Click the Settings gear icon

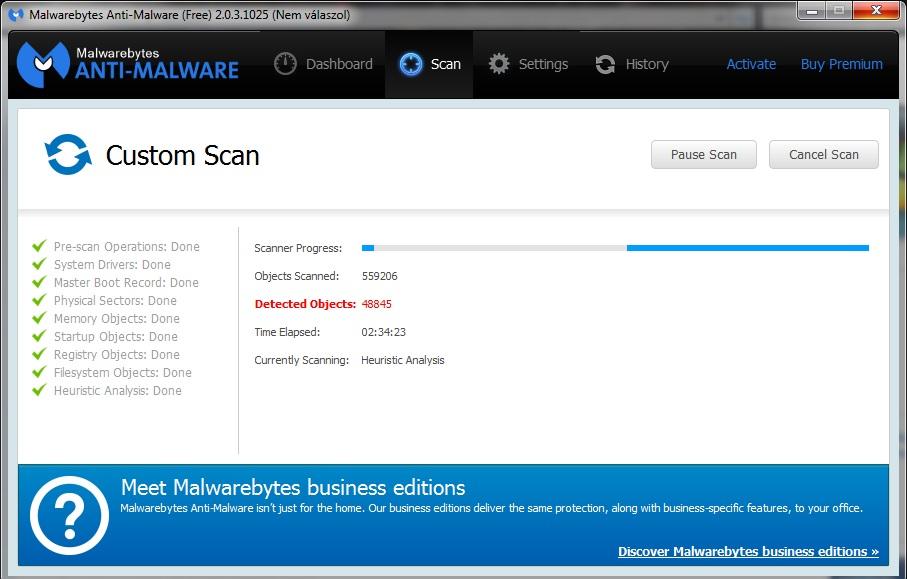click(499, 64)
